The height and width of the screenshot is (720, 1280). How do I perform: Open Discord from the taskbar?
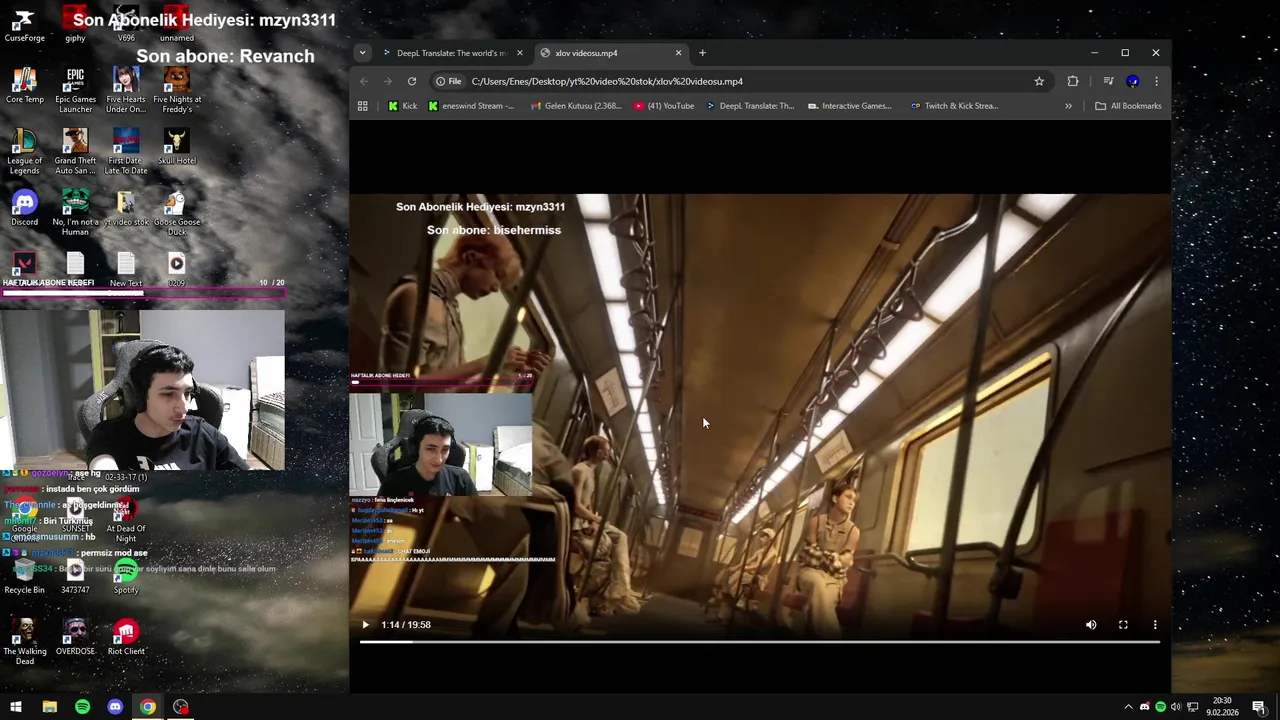pos(115,707)
